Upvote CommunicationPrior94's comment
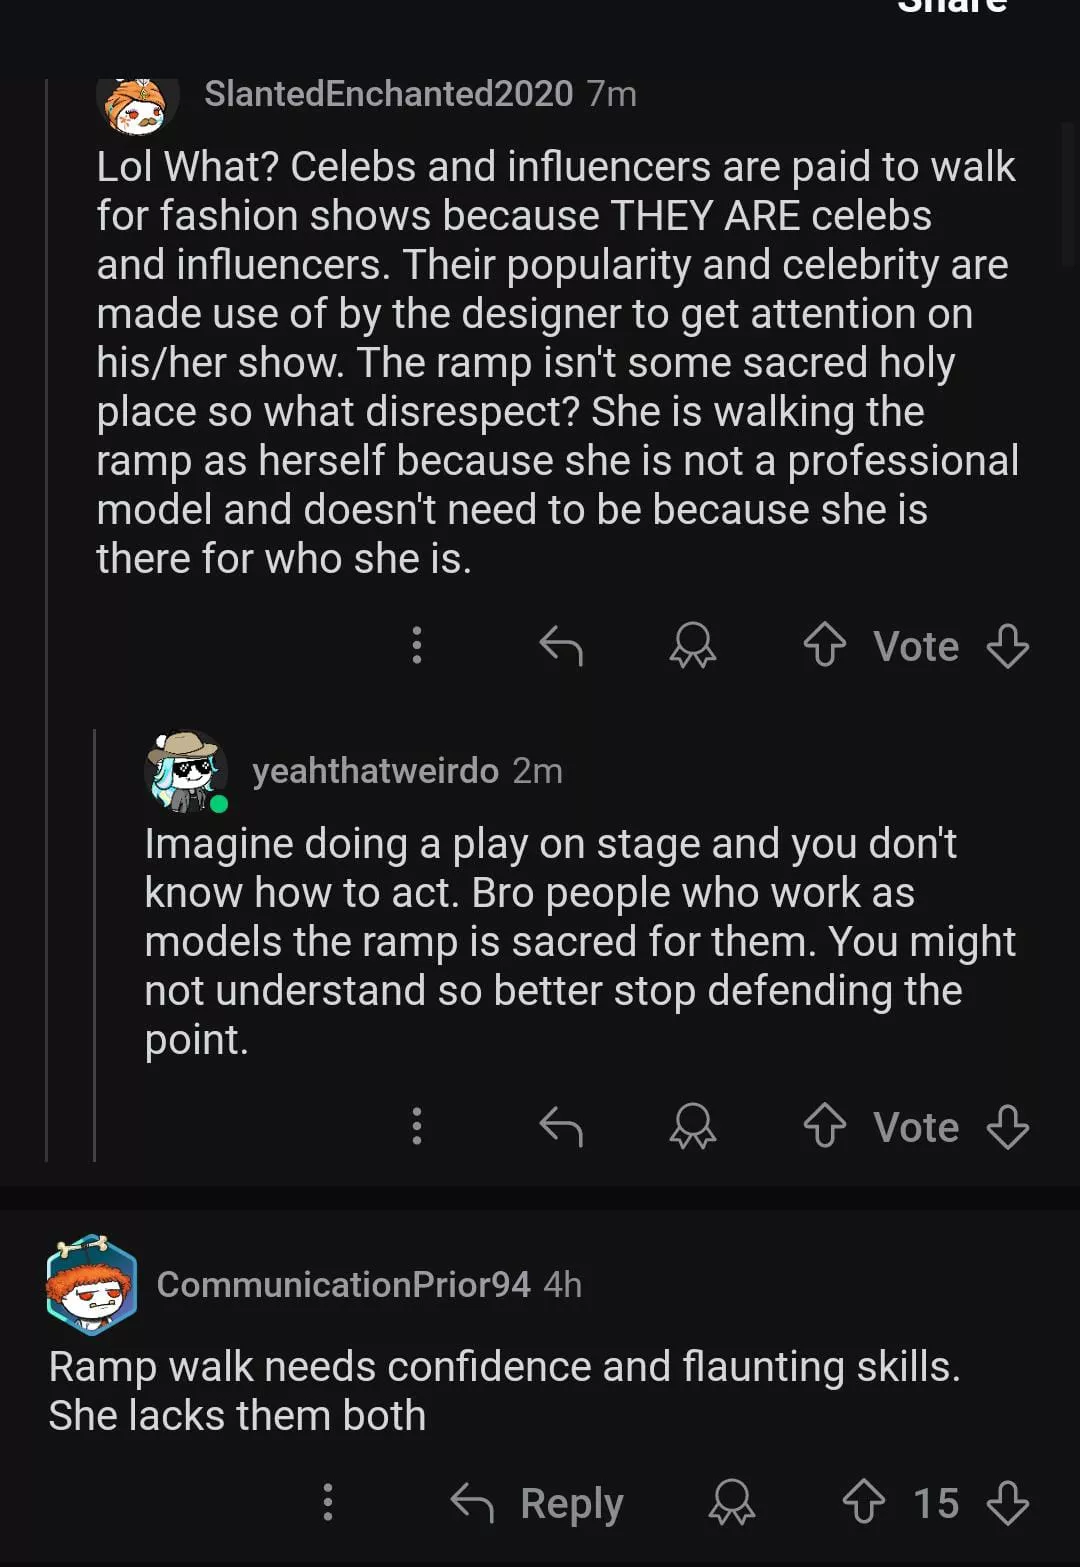 pyautogui.click(x=863, y=1503)
